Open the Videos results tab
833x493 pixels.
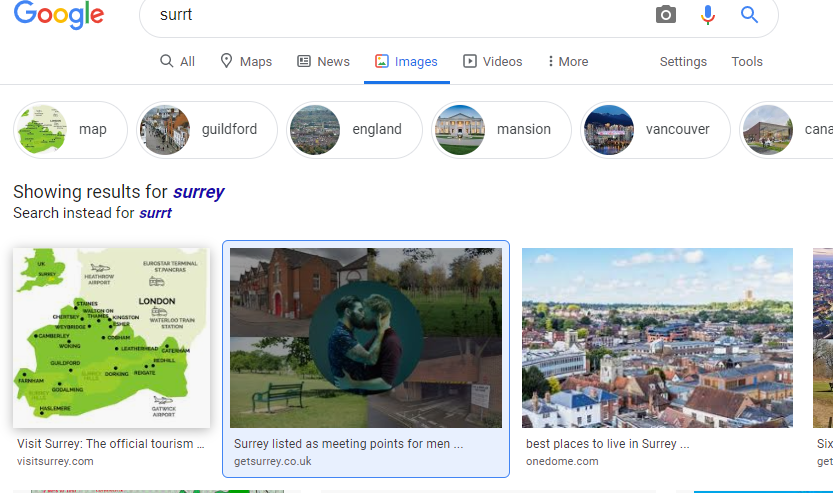click(492, 62)
